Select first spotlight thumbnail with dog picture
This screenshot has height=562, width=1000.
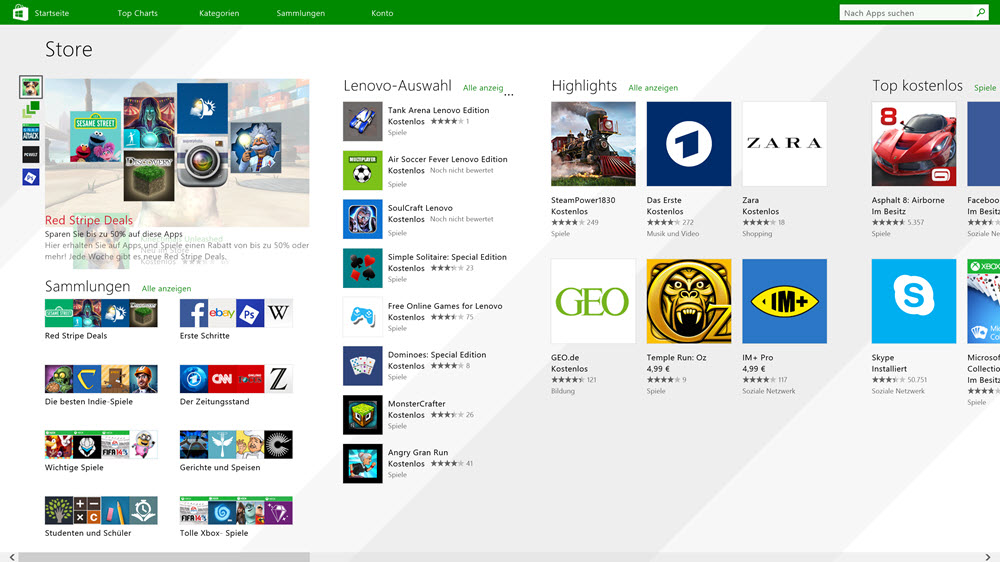coord(31,87)
